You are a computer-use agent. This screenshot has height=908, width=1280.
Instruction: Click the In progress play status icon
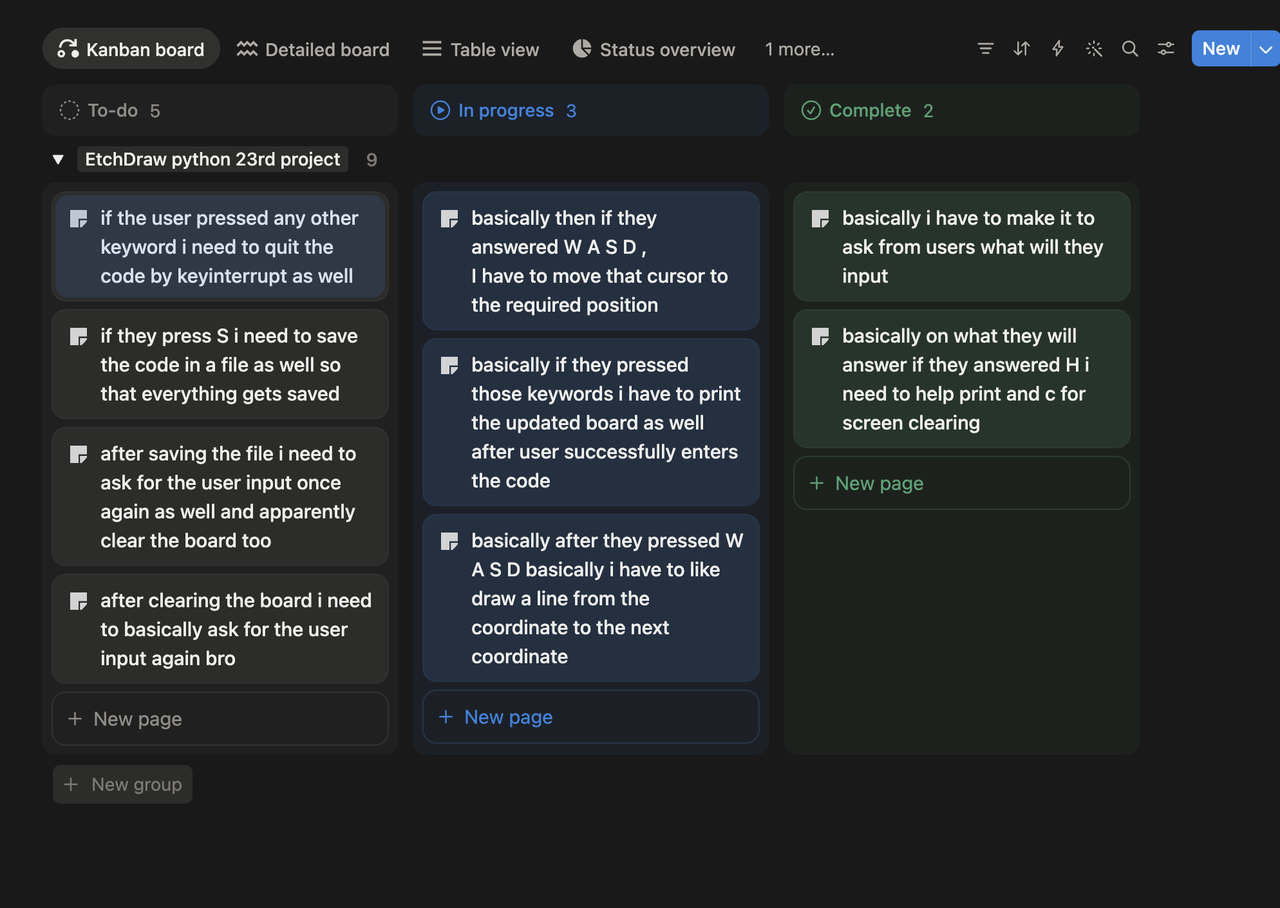click(440, 111)
